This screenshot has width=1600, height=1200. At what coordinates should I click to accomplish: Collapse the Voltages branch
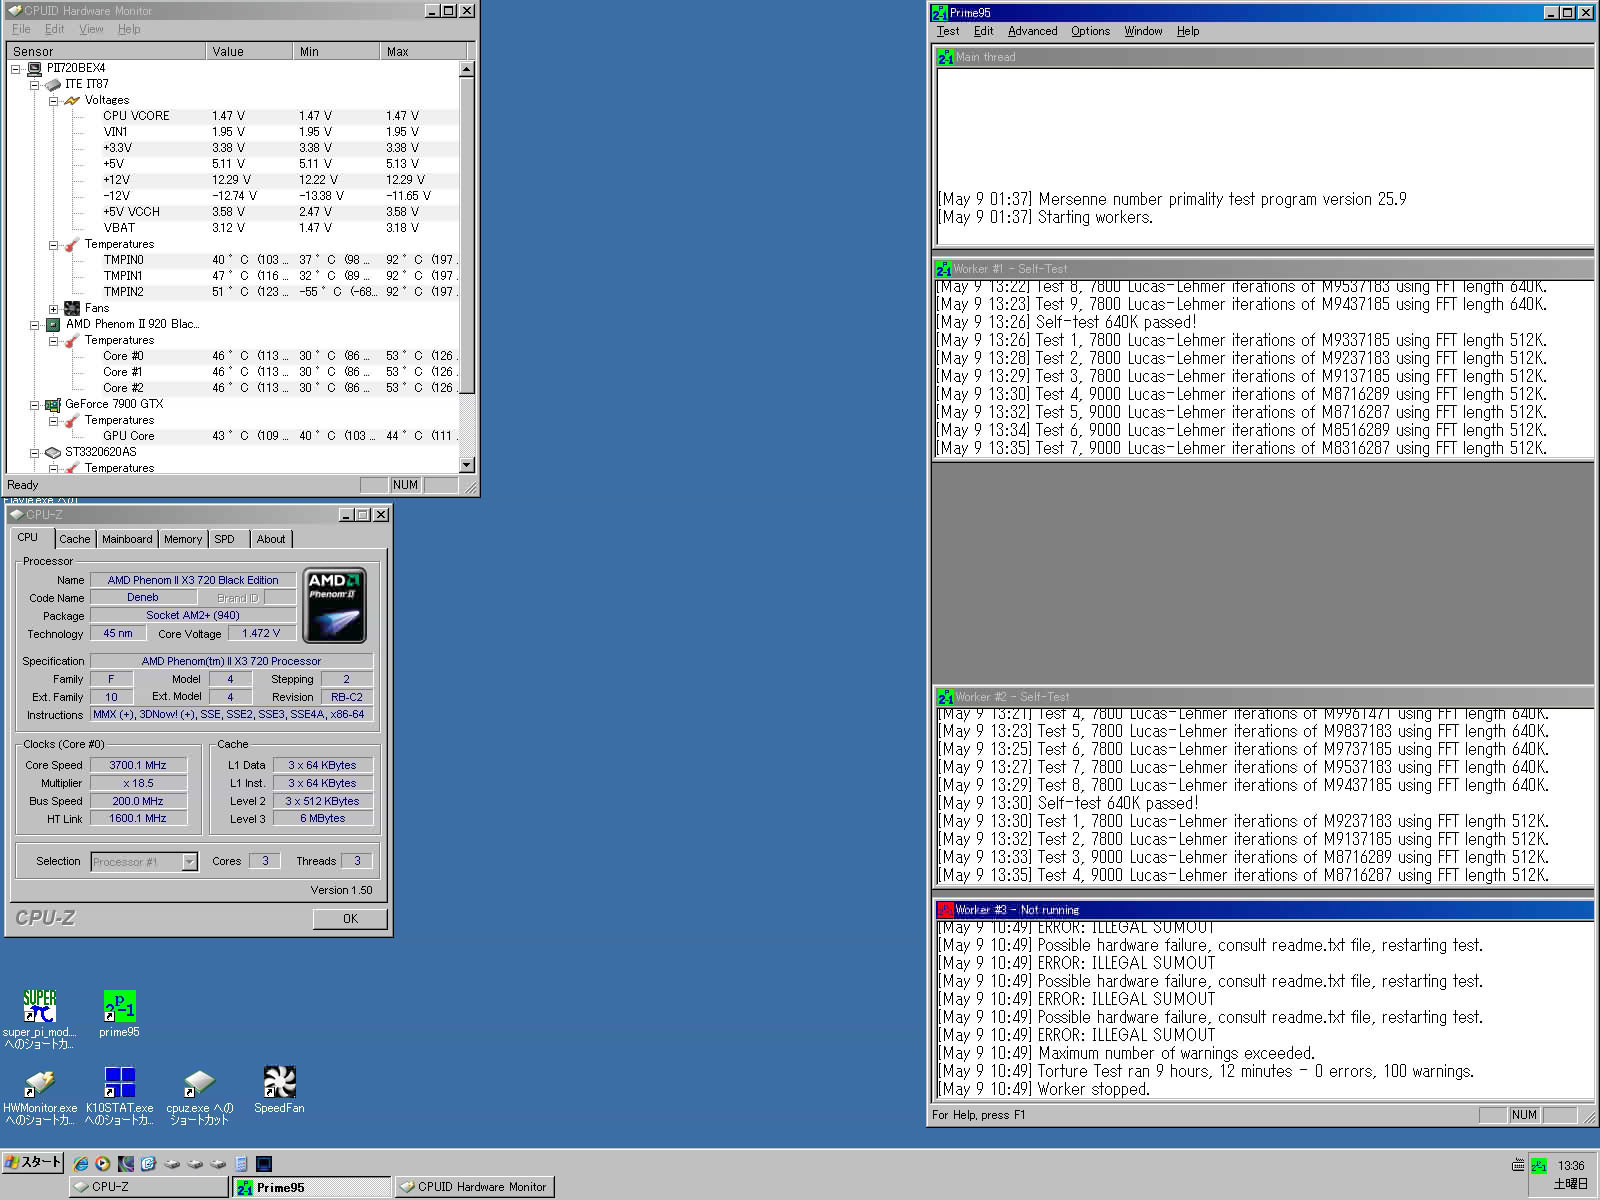click(x=53, y=100)
